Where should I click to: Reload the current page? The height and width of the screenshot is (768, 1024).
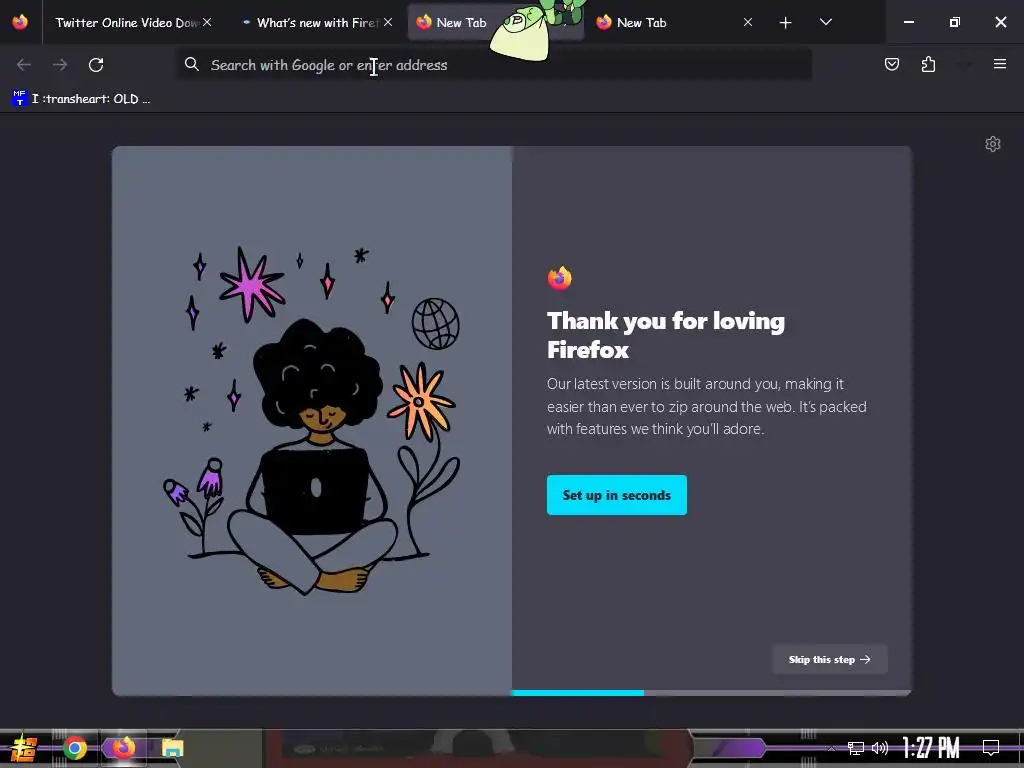tap(96, 65)
